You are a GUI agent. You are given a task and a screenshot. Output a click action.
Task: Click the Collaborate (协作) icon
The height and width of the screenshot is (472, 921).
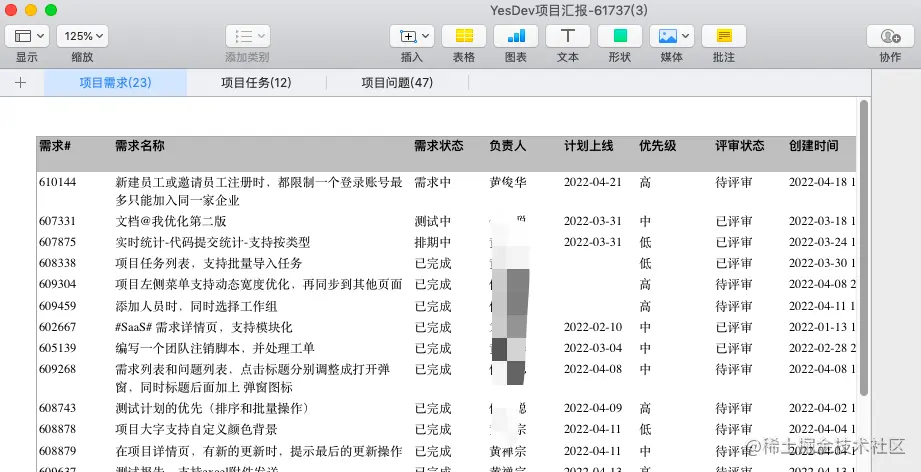pyautogui.click(x=890, y=36)
